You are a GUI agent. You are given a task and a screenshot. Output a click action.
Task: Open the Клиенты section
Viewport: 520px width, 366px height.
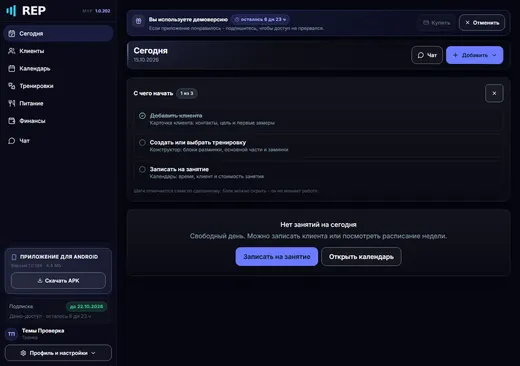click(x=58, y=51)
